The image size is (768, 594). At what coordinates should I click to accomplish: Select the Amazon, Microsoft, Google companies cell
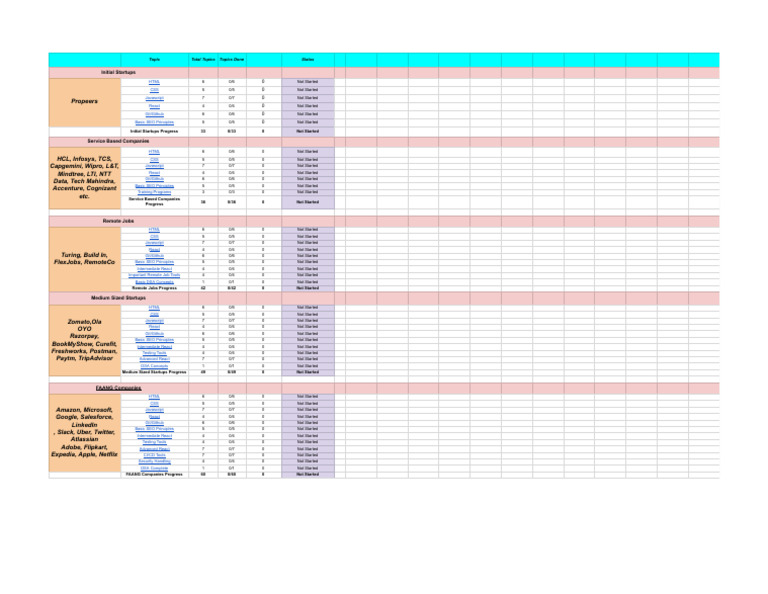(85, 432)
